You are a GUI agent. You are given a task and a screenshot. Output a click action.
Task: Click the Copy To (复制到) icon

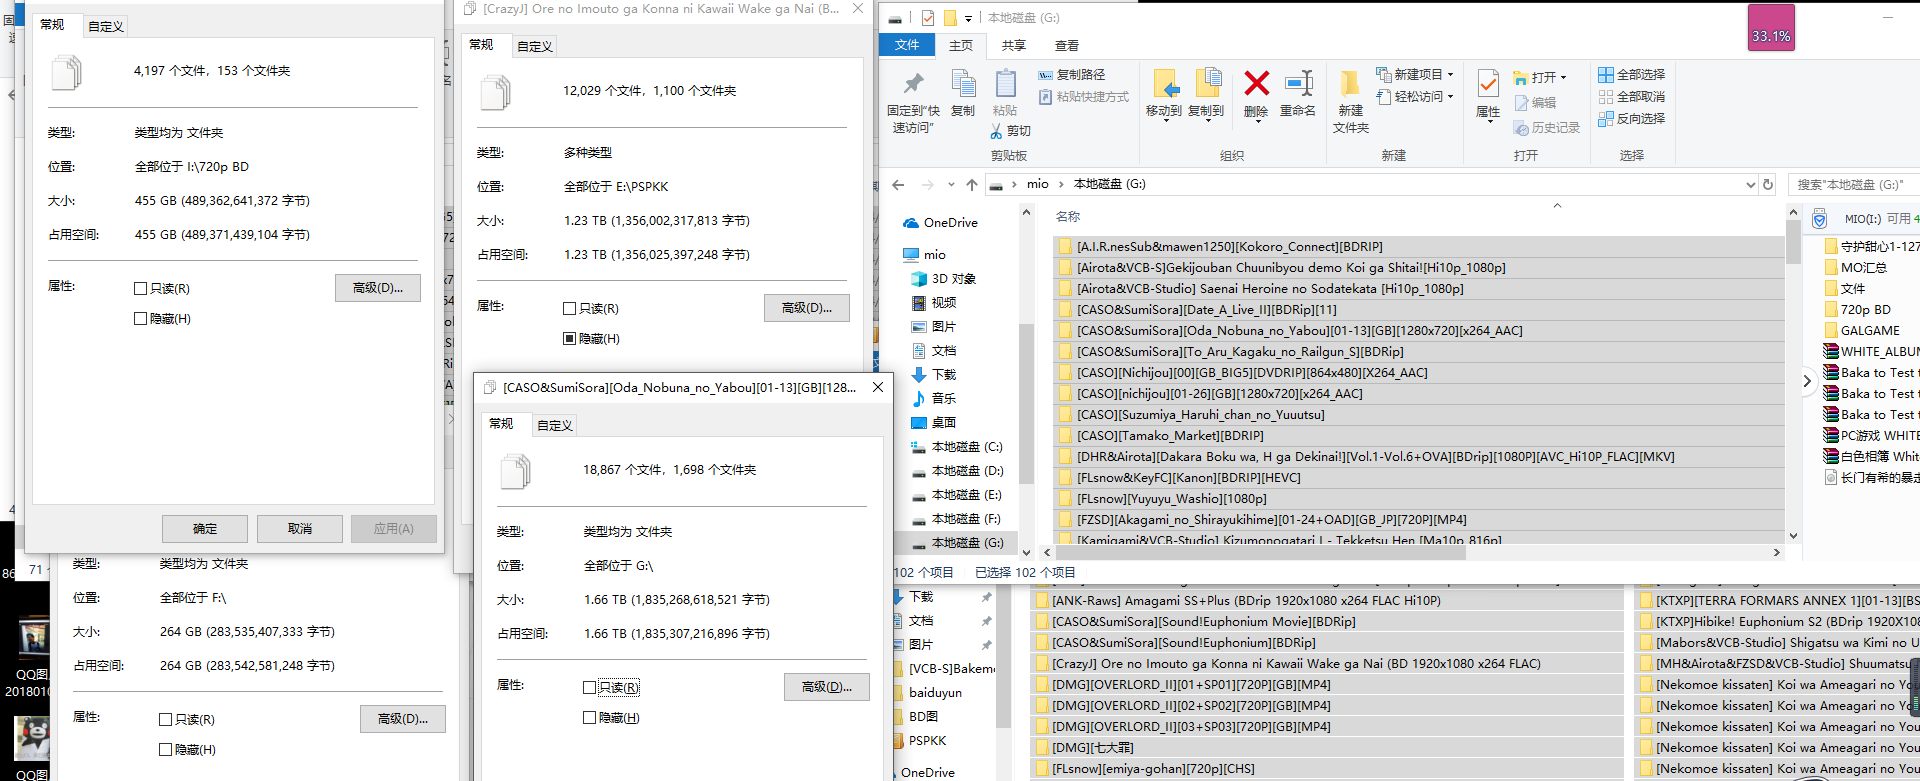(x=1207, y=84)
